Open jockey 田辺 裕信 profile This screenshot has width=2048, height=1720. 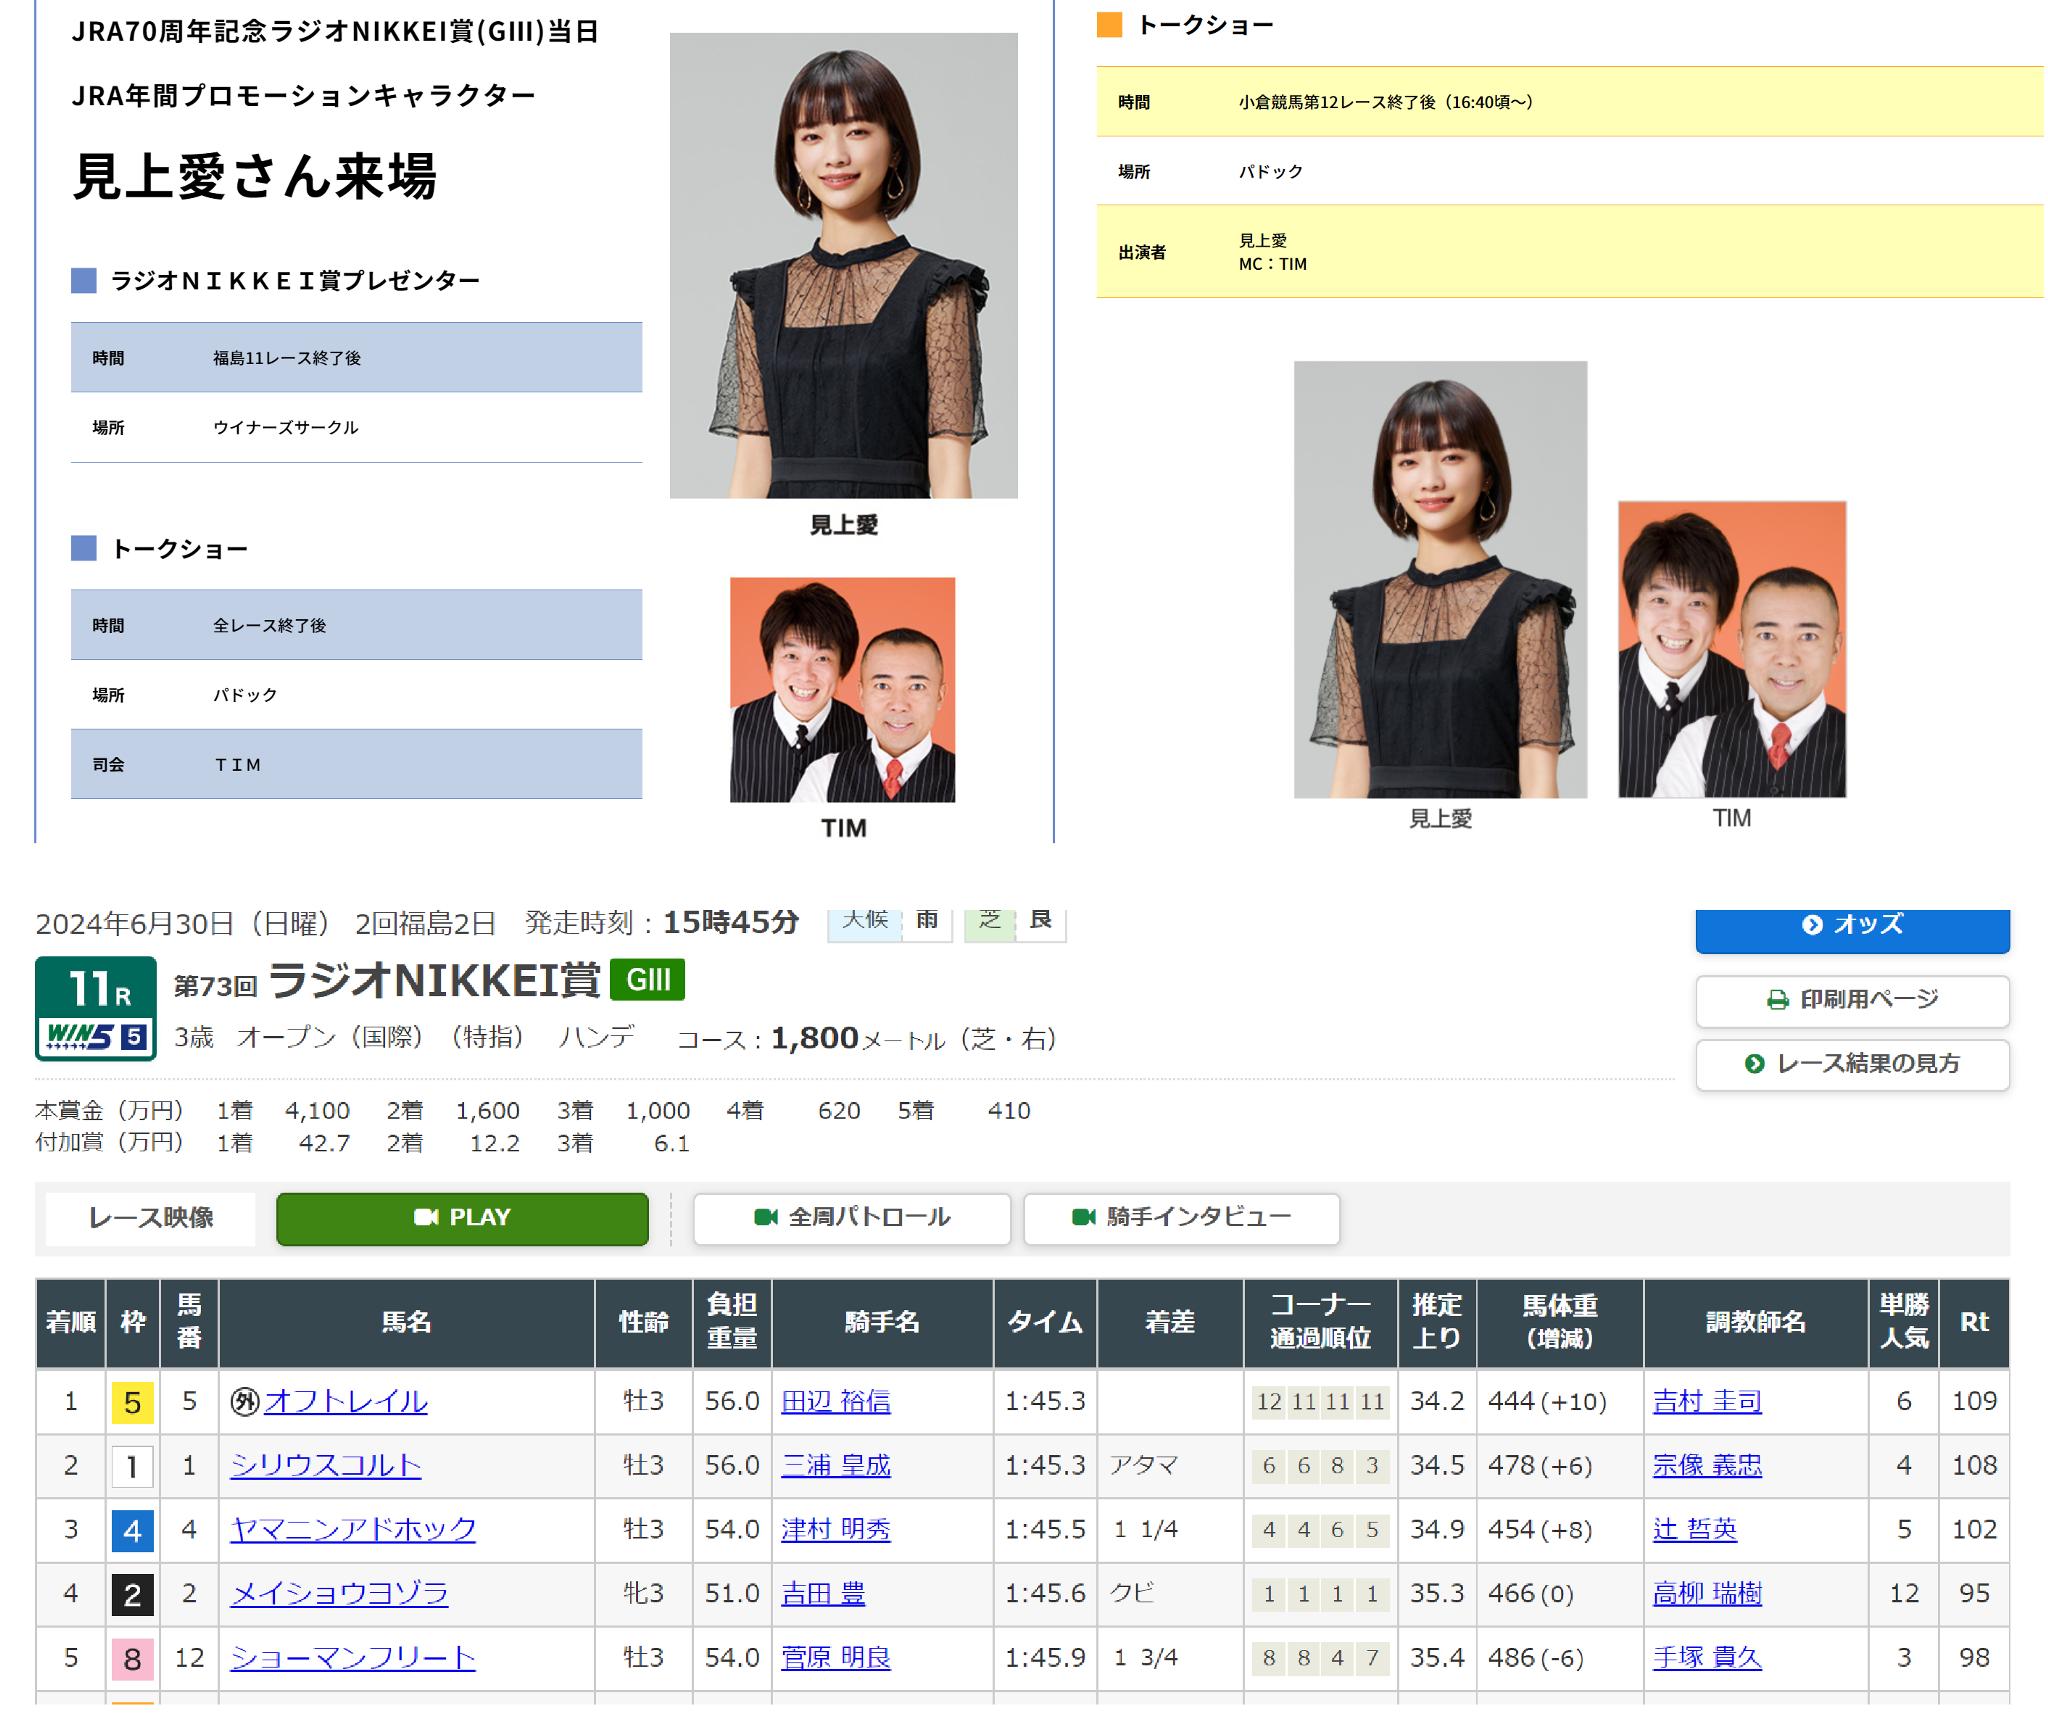pyautogui.click(x=835, y=1401)
